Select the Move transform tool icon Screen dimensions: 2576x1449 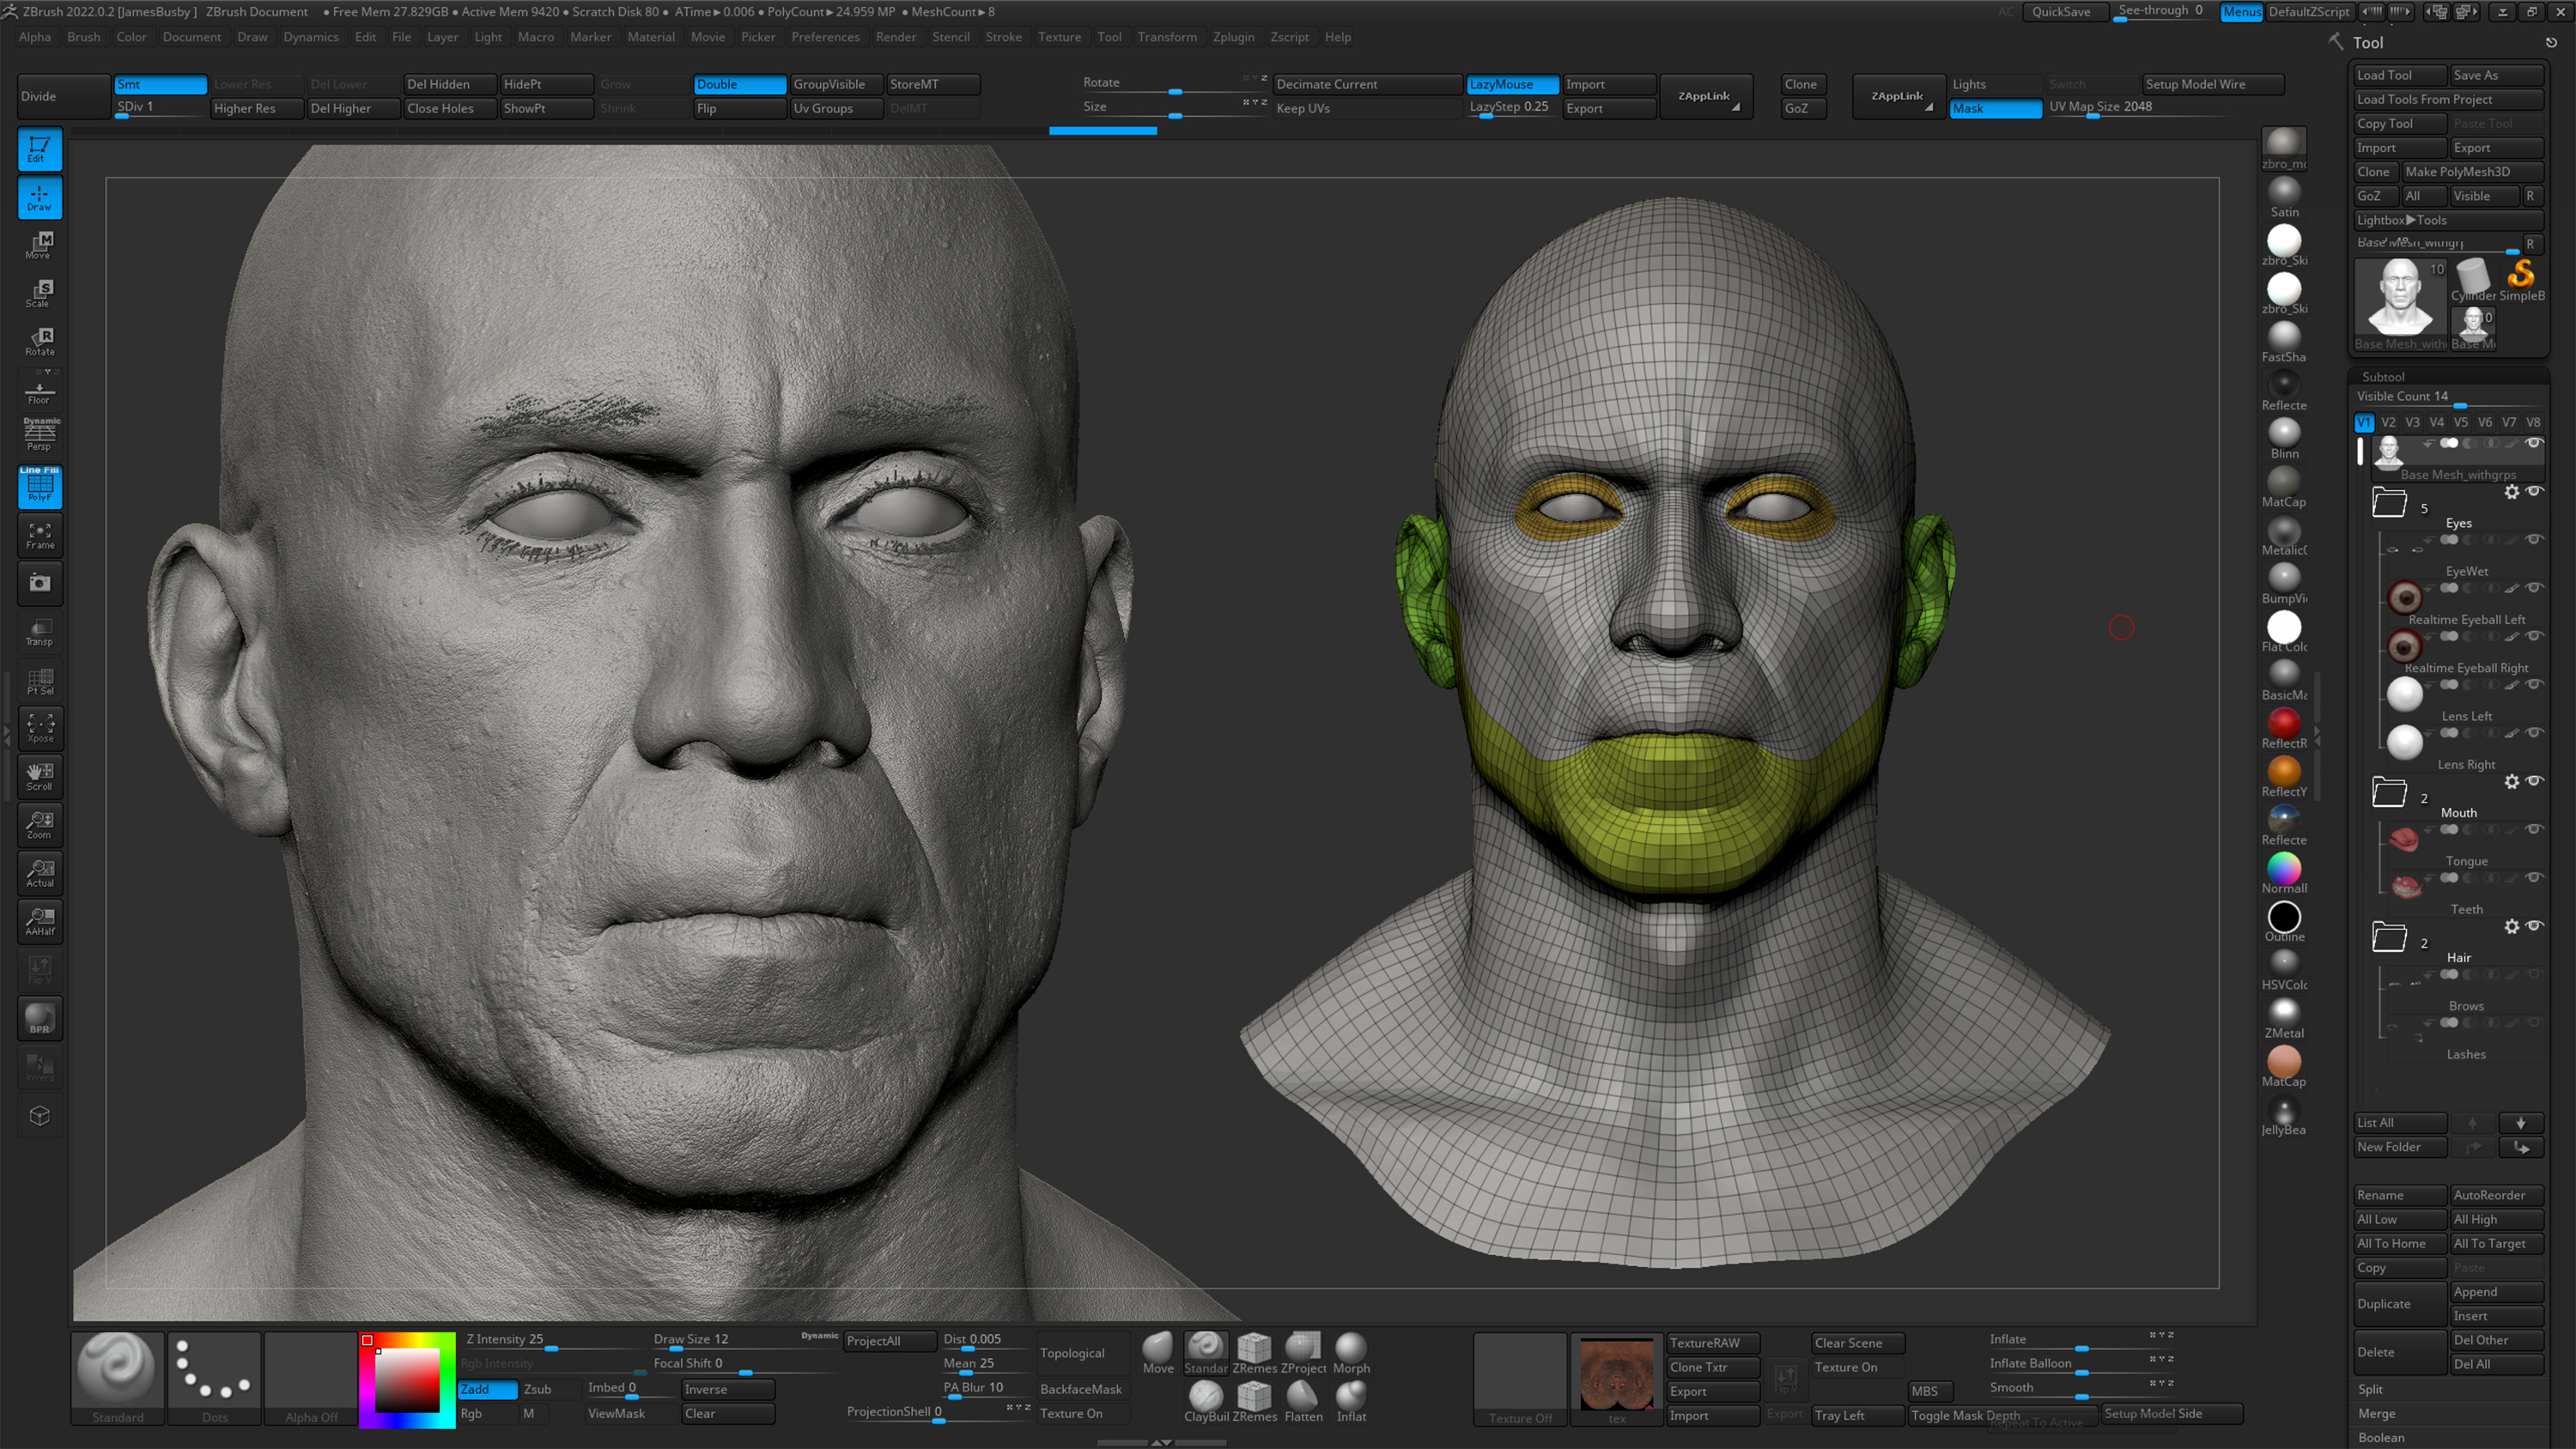point(40,245)
